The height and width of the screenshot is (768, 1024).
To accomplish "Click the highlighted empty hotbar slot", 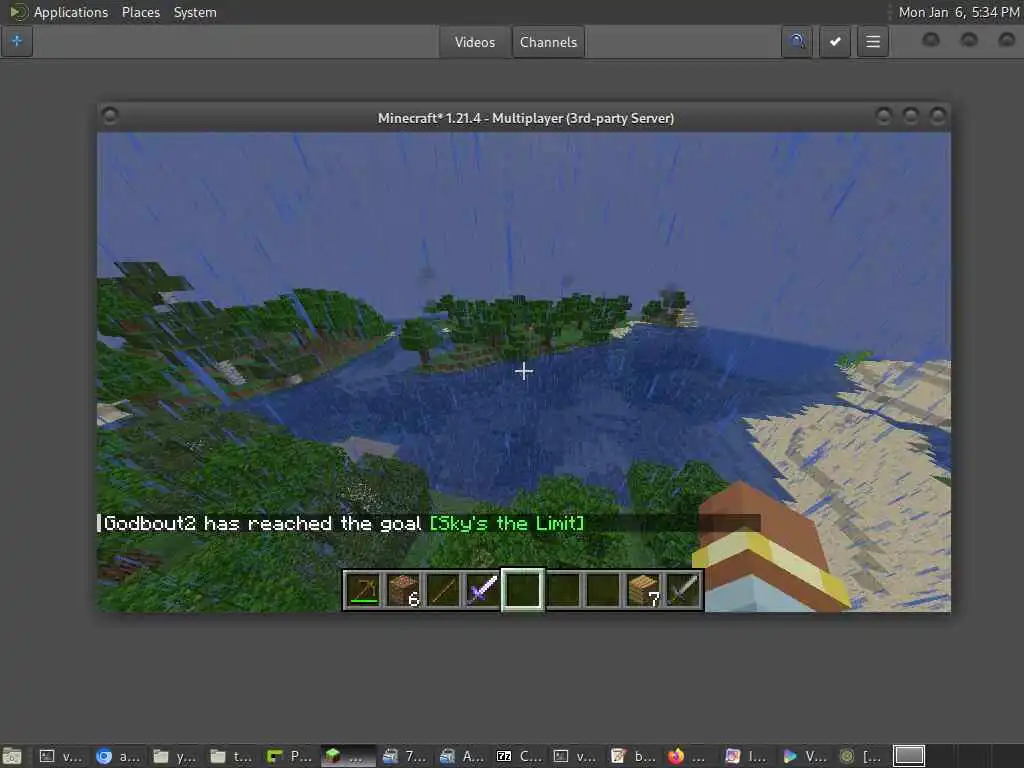I will 522,590.
